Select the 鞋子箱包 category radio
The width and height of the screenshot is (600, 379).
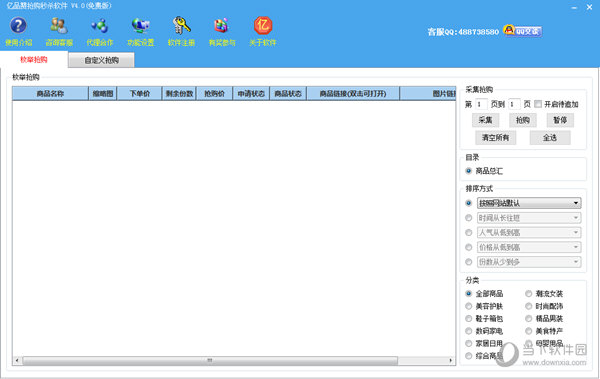468,319
